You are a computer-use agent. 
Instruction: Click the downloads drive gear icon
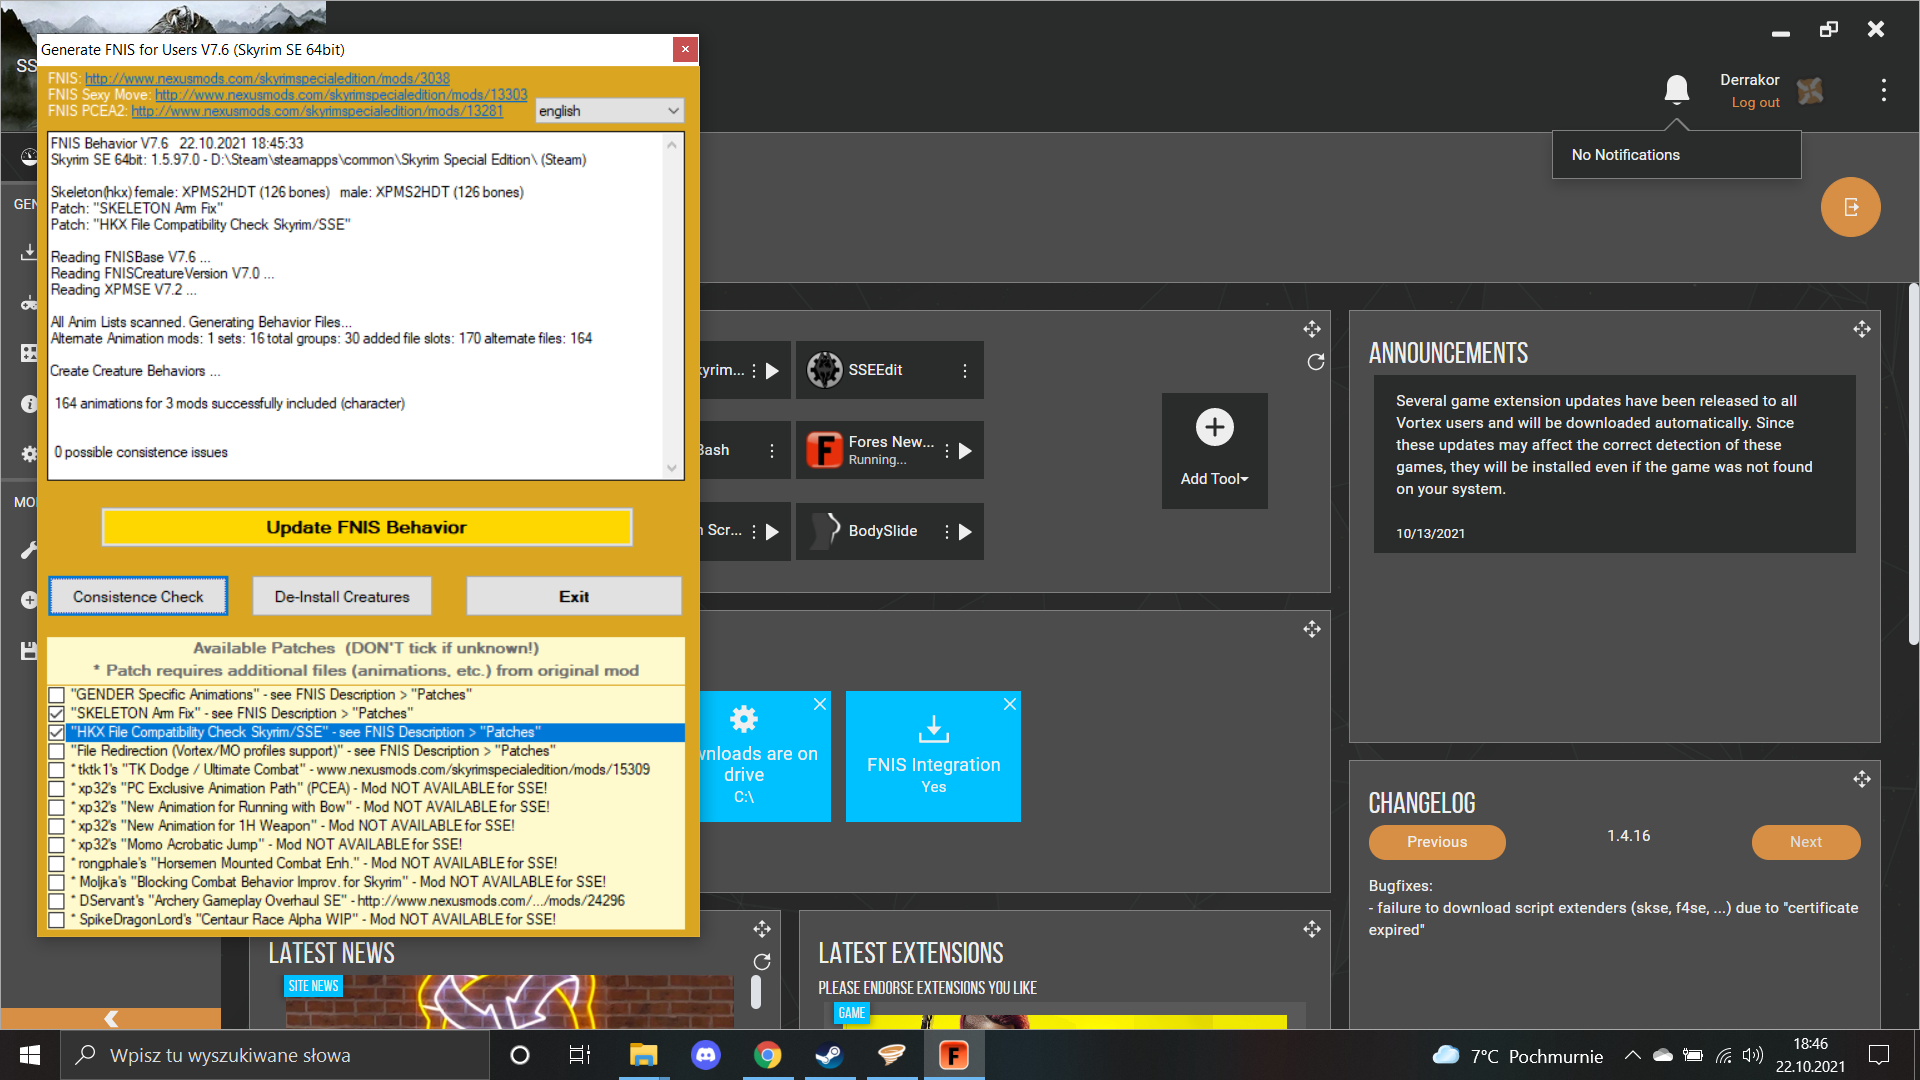(744, 719)
